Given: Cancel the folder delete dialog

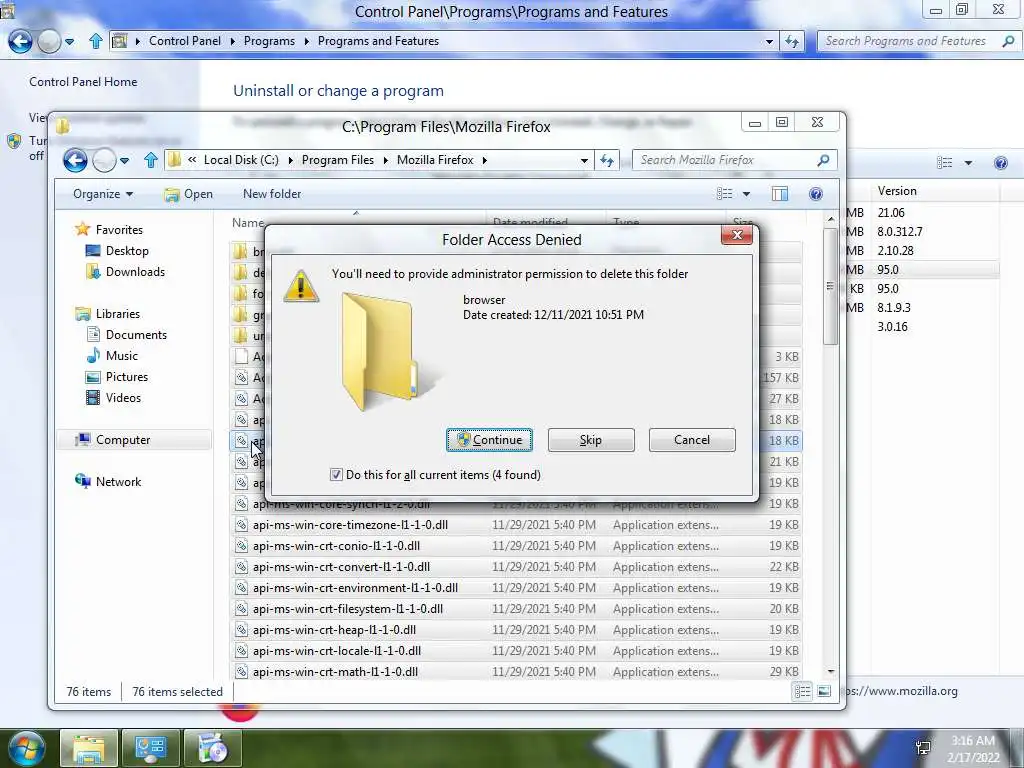Looking at the screenshot, I should point(692,440).
